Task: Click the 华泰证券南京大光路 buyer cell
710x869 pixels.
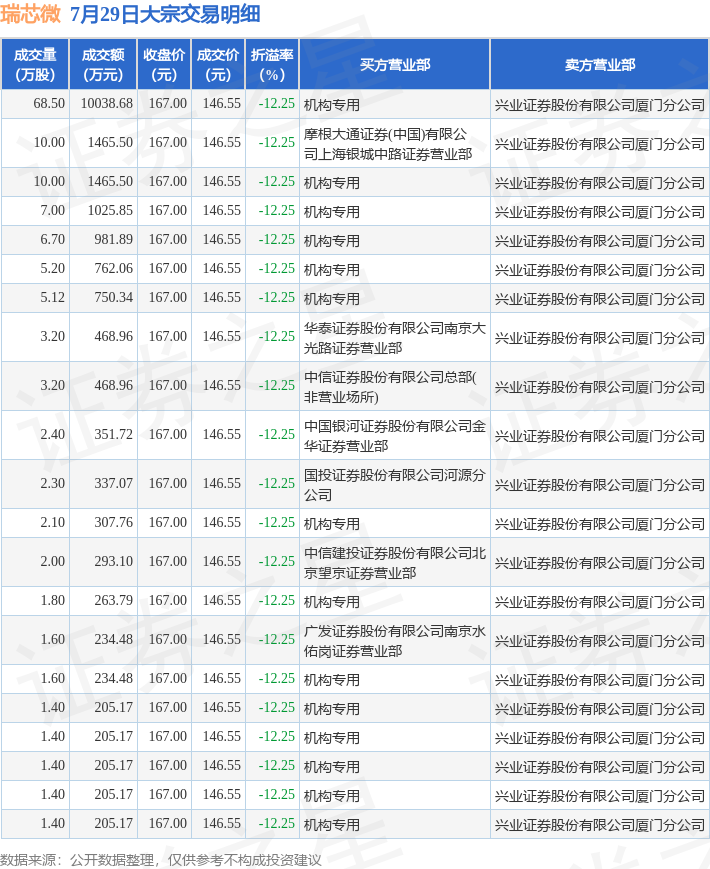Action: point(395,338)
